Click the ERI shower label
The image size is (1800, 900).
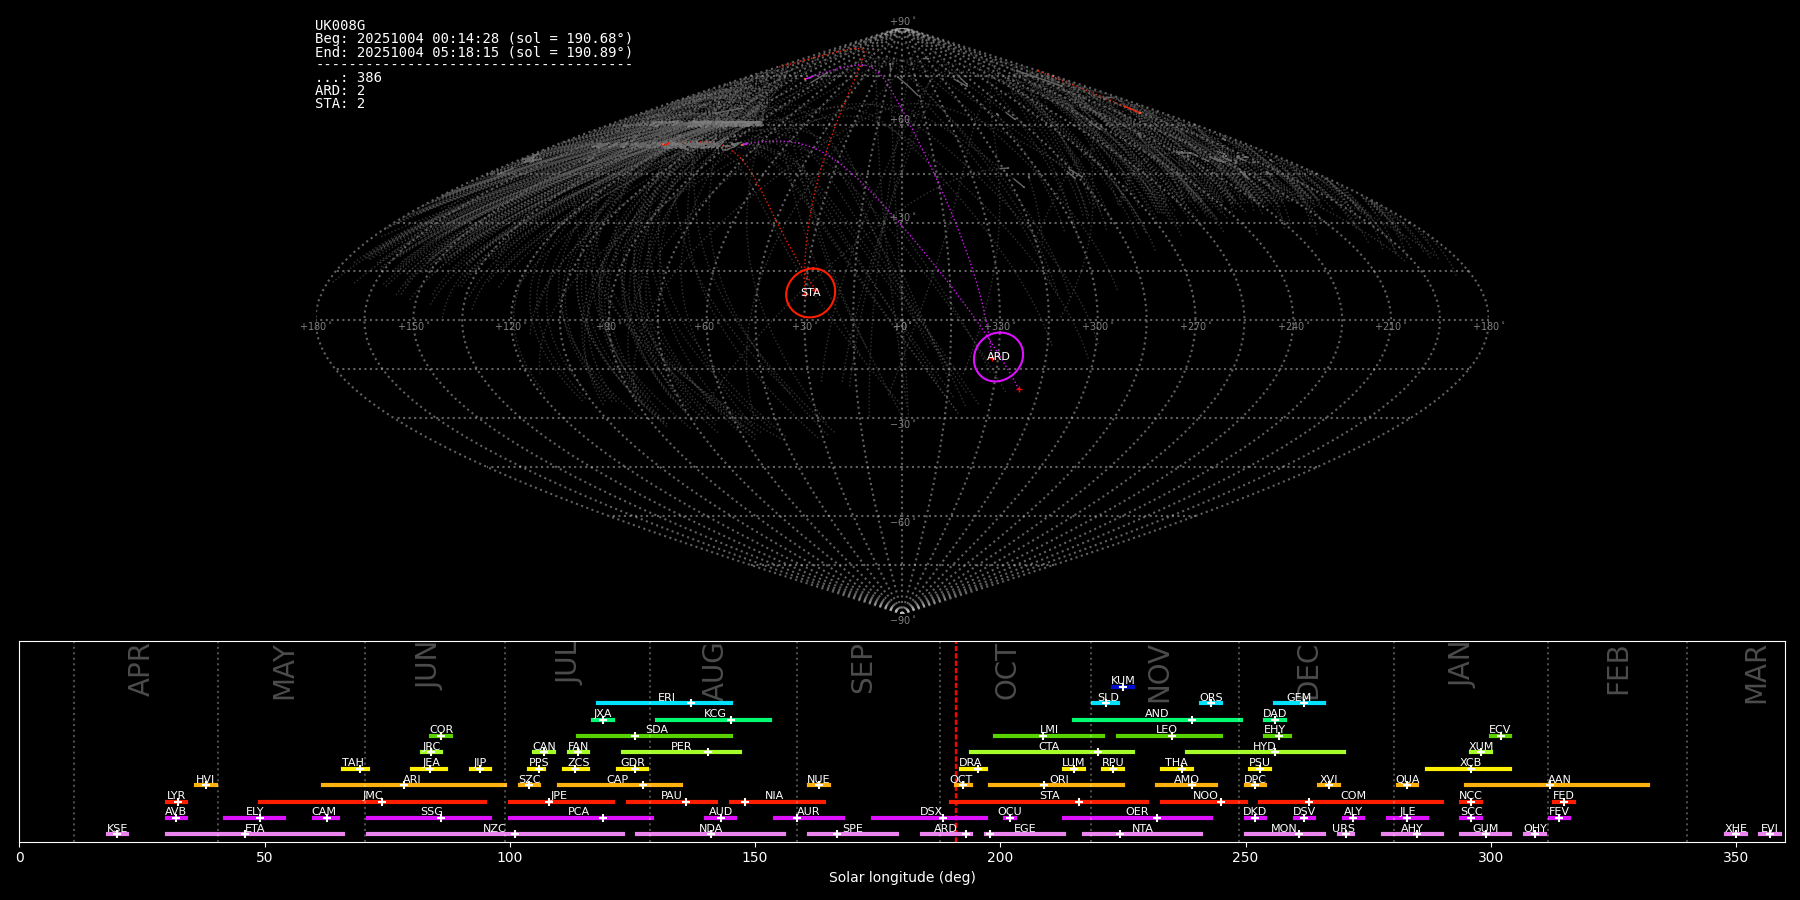(x=667, y=698)
